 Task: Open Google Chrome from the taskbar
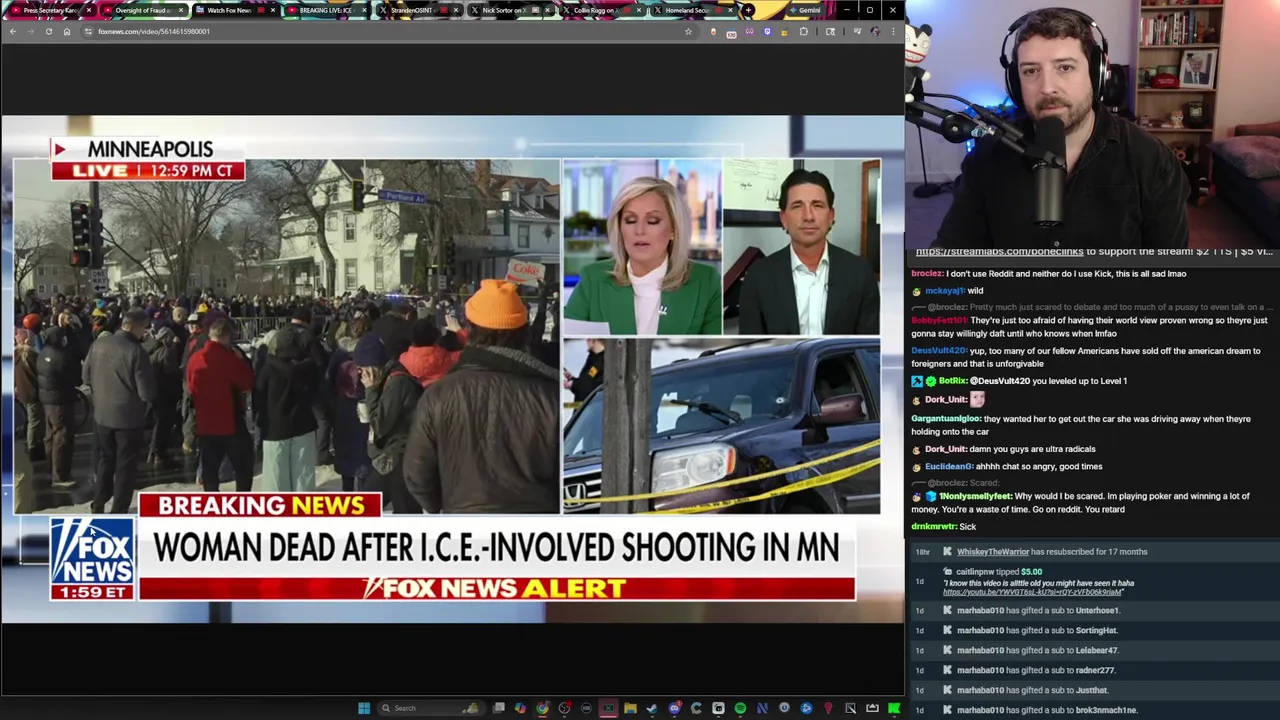click(542, 708)
